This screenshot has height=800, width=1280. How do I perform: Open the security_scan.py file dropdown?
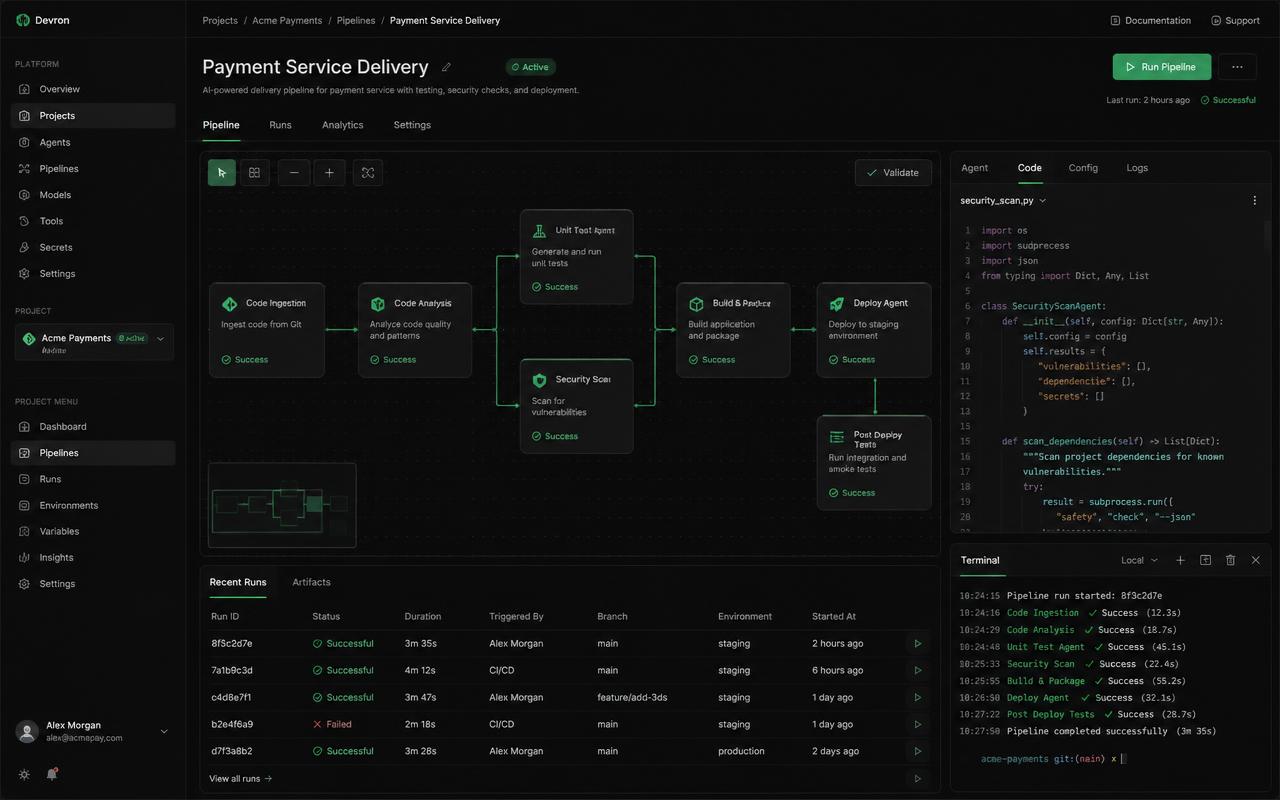[1003, 200]
